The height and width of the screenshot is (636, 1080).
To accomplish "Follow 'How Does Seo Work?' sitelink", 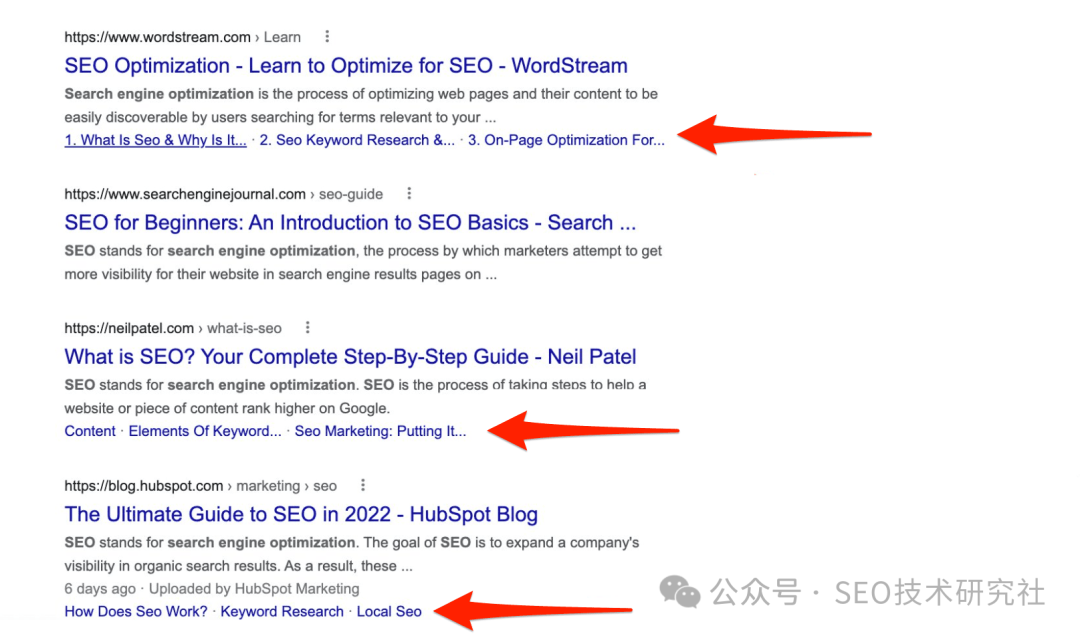I will 136,612.
